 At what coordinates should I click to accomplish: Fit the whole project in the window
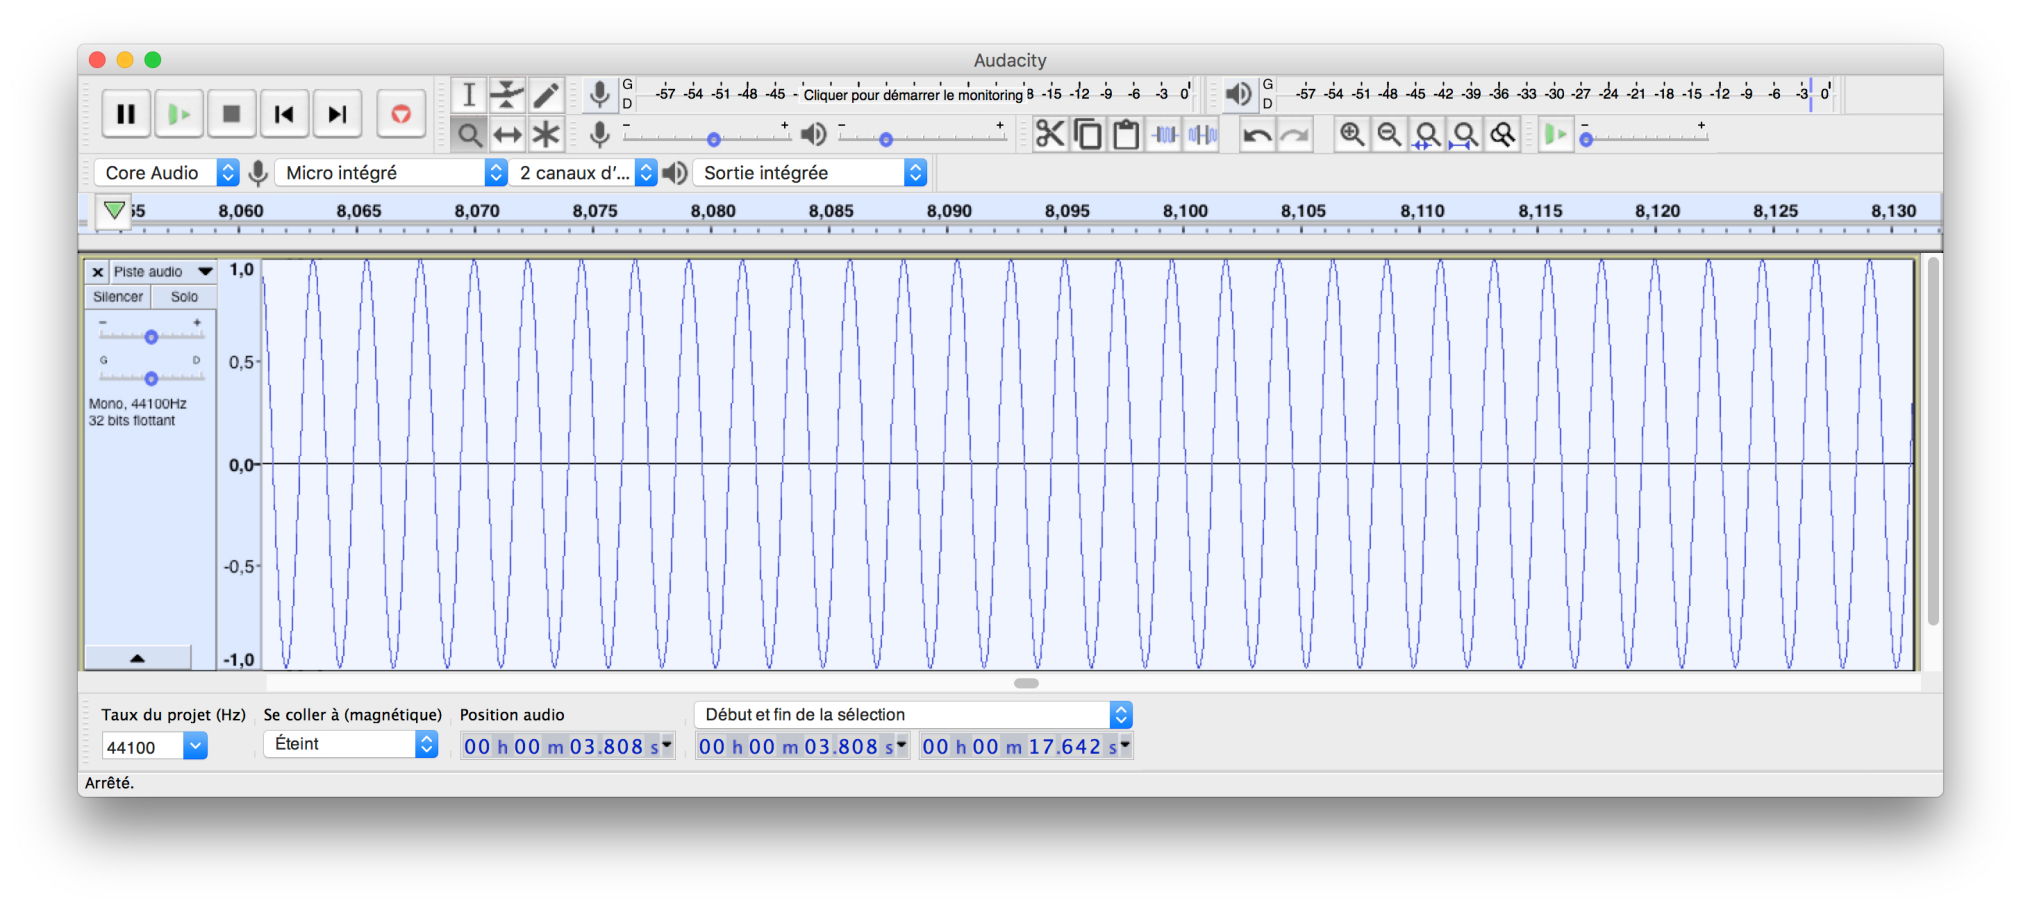coord(1465,134)
